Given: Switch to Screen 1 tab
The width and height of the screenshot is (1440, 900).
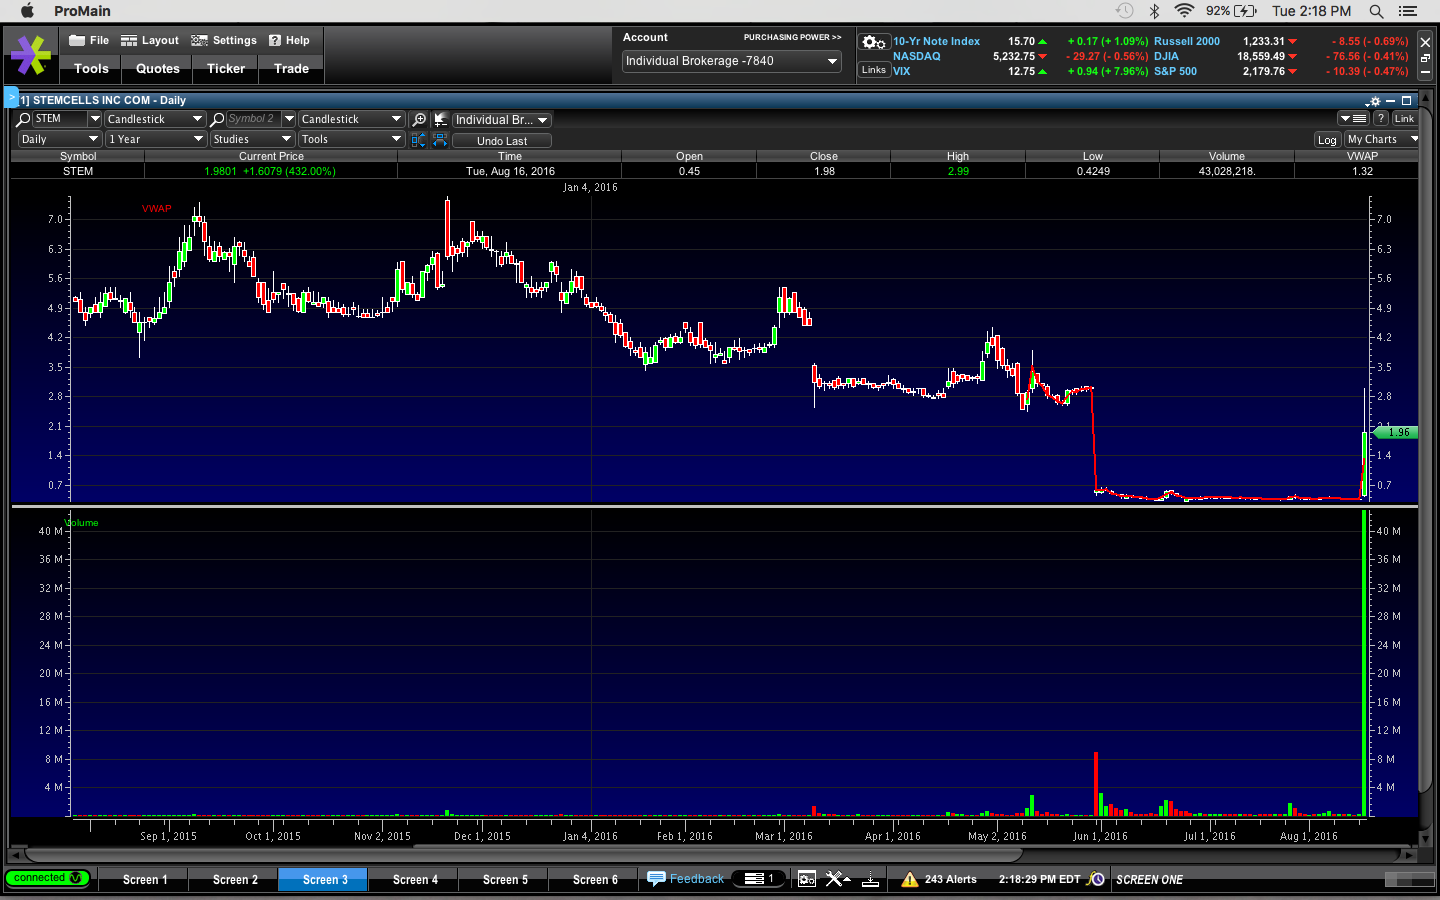Looking at the screenshot, I should (x=145, y=880).
